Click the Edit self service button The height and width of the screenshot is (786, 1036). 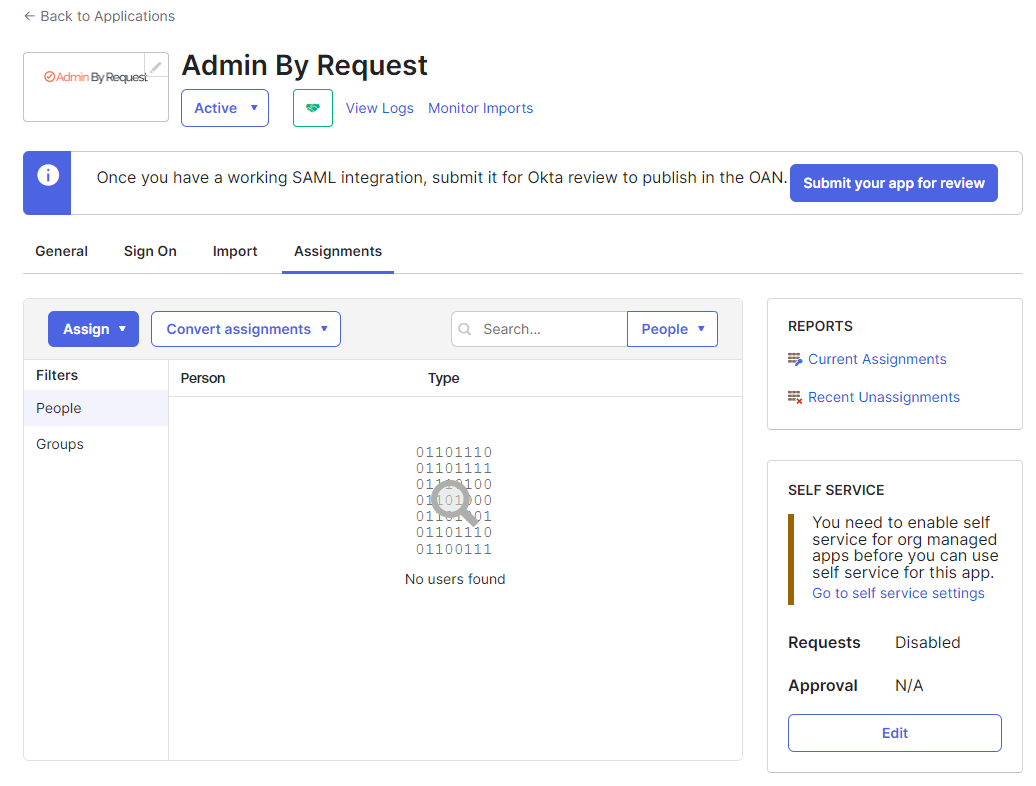click(895, 733)
